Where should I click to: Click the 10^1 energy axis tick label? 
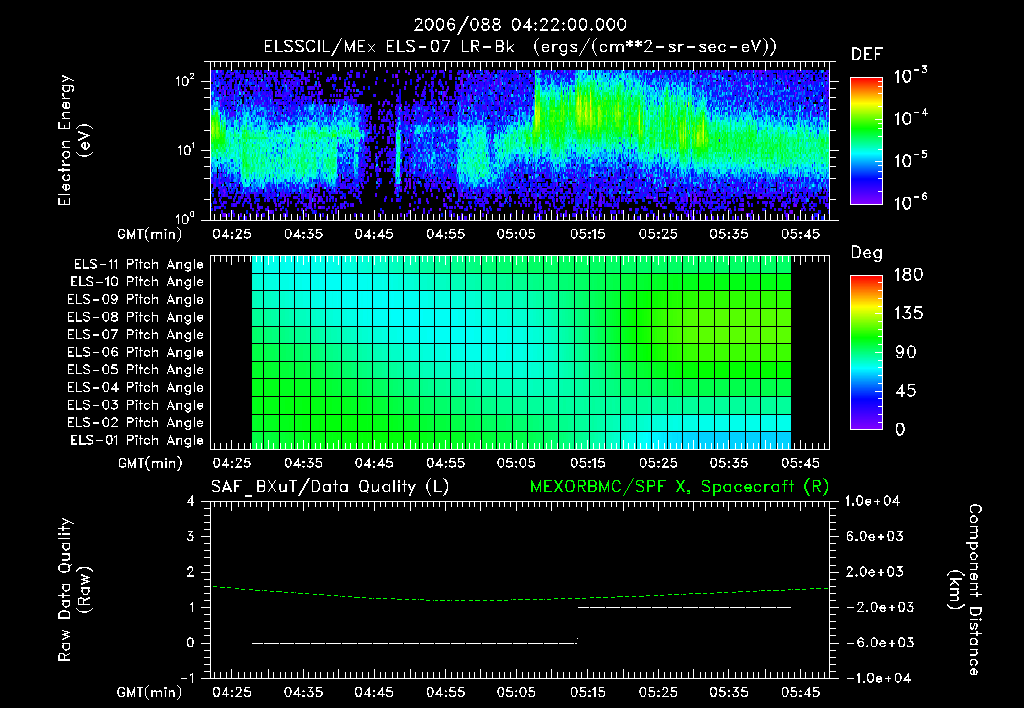185,150
